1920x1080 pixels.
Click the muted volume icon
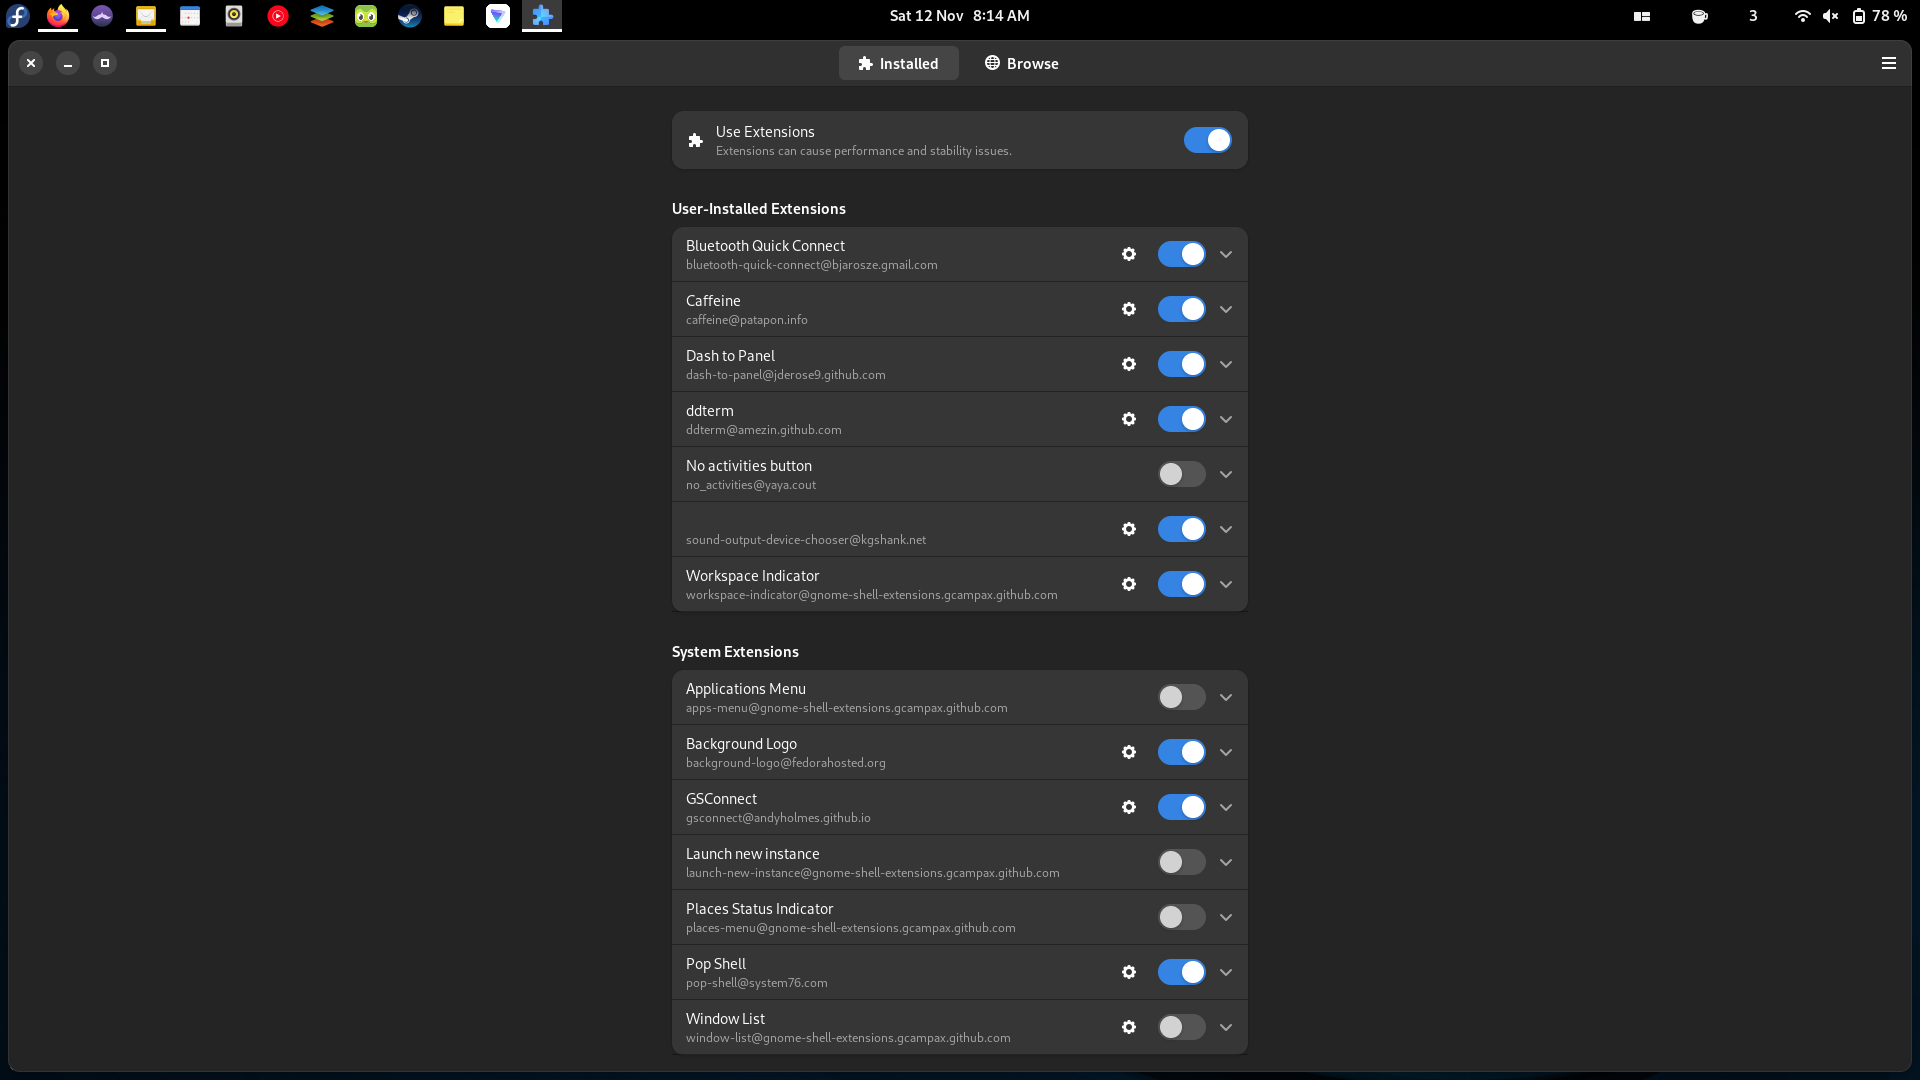pyautogui.click(x=1830, y=16)
